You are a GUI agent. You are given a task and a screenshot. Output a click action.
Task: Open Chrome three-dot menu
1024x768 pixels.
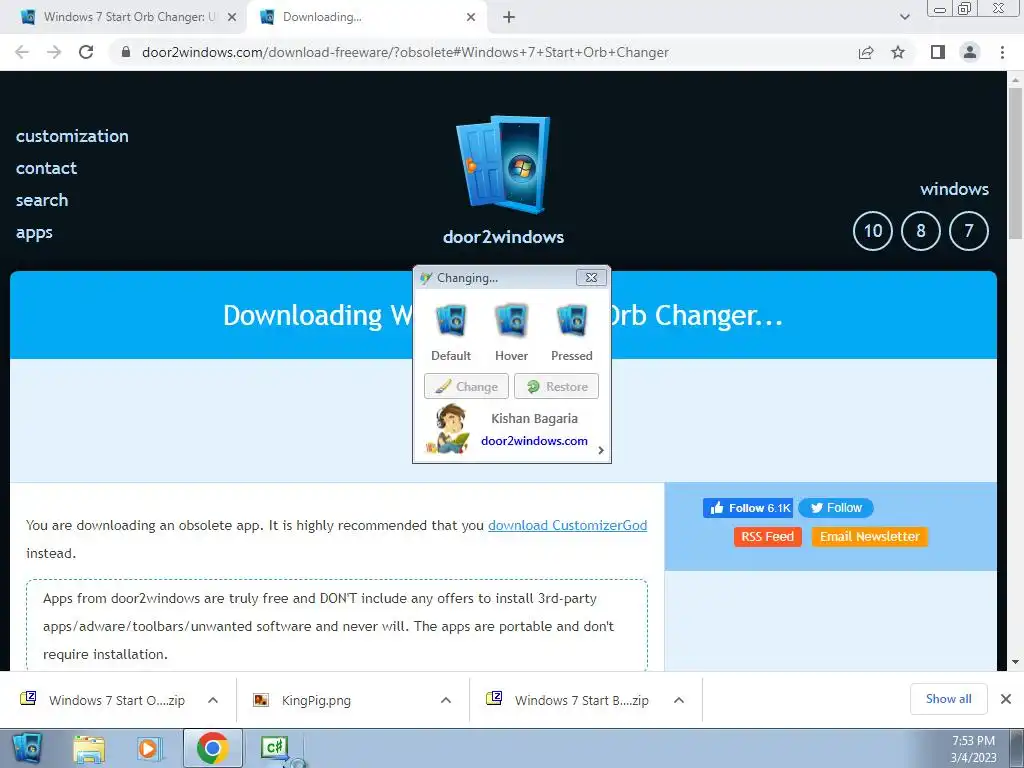(x=1002, y=52)
